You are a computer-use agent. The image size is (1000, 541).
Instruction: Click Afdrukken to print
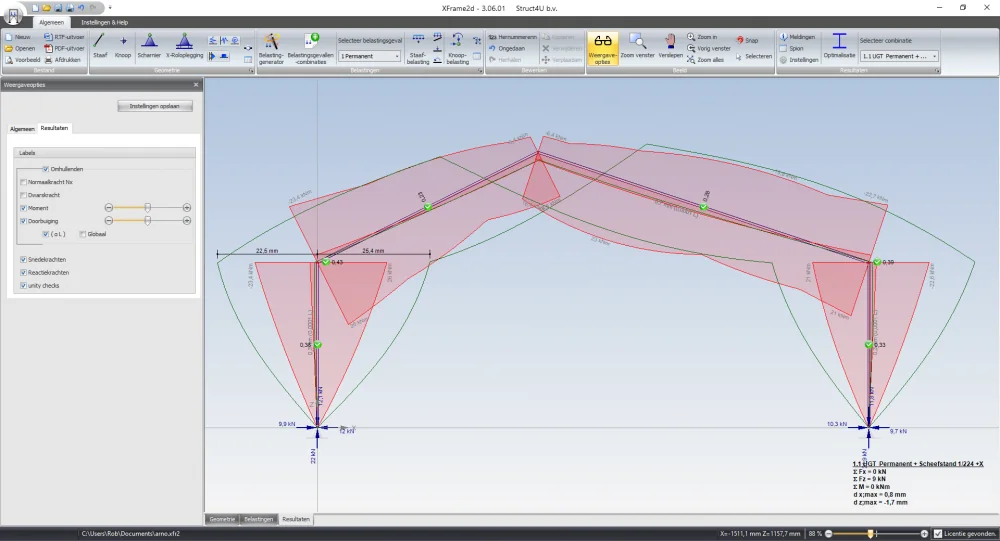(62, 60)
